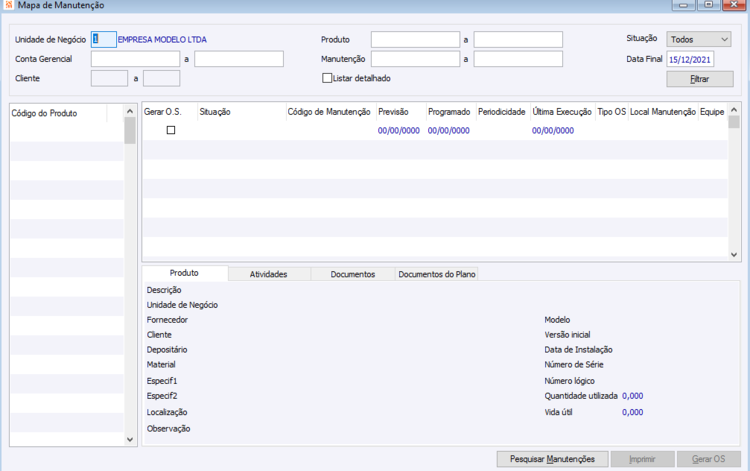Click the Mapa de Manutenção title bar icon
The width and height of the screenshot is (750, 471).
pyautogui.click(x=9, y=5)
